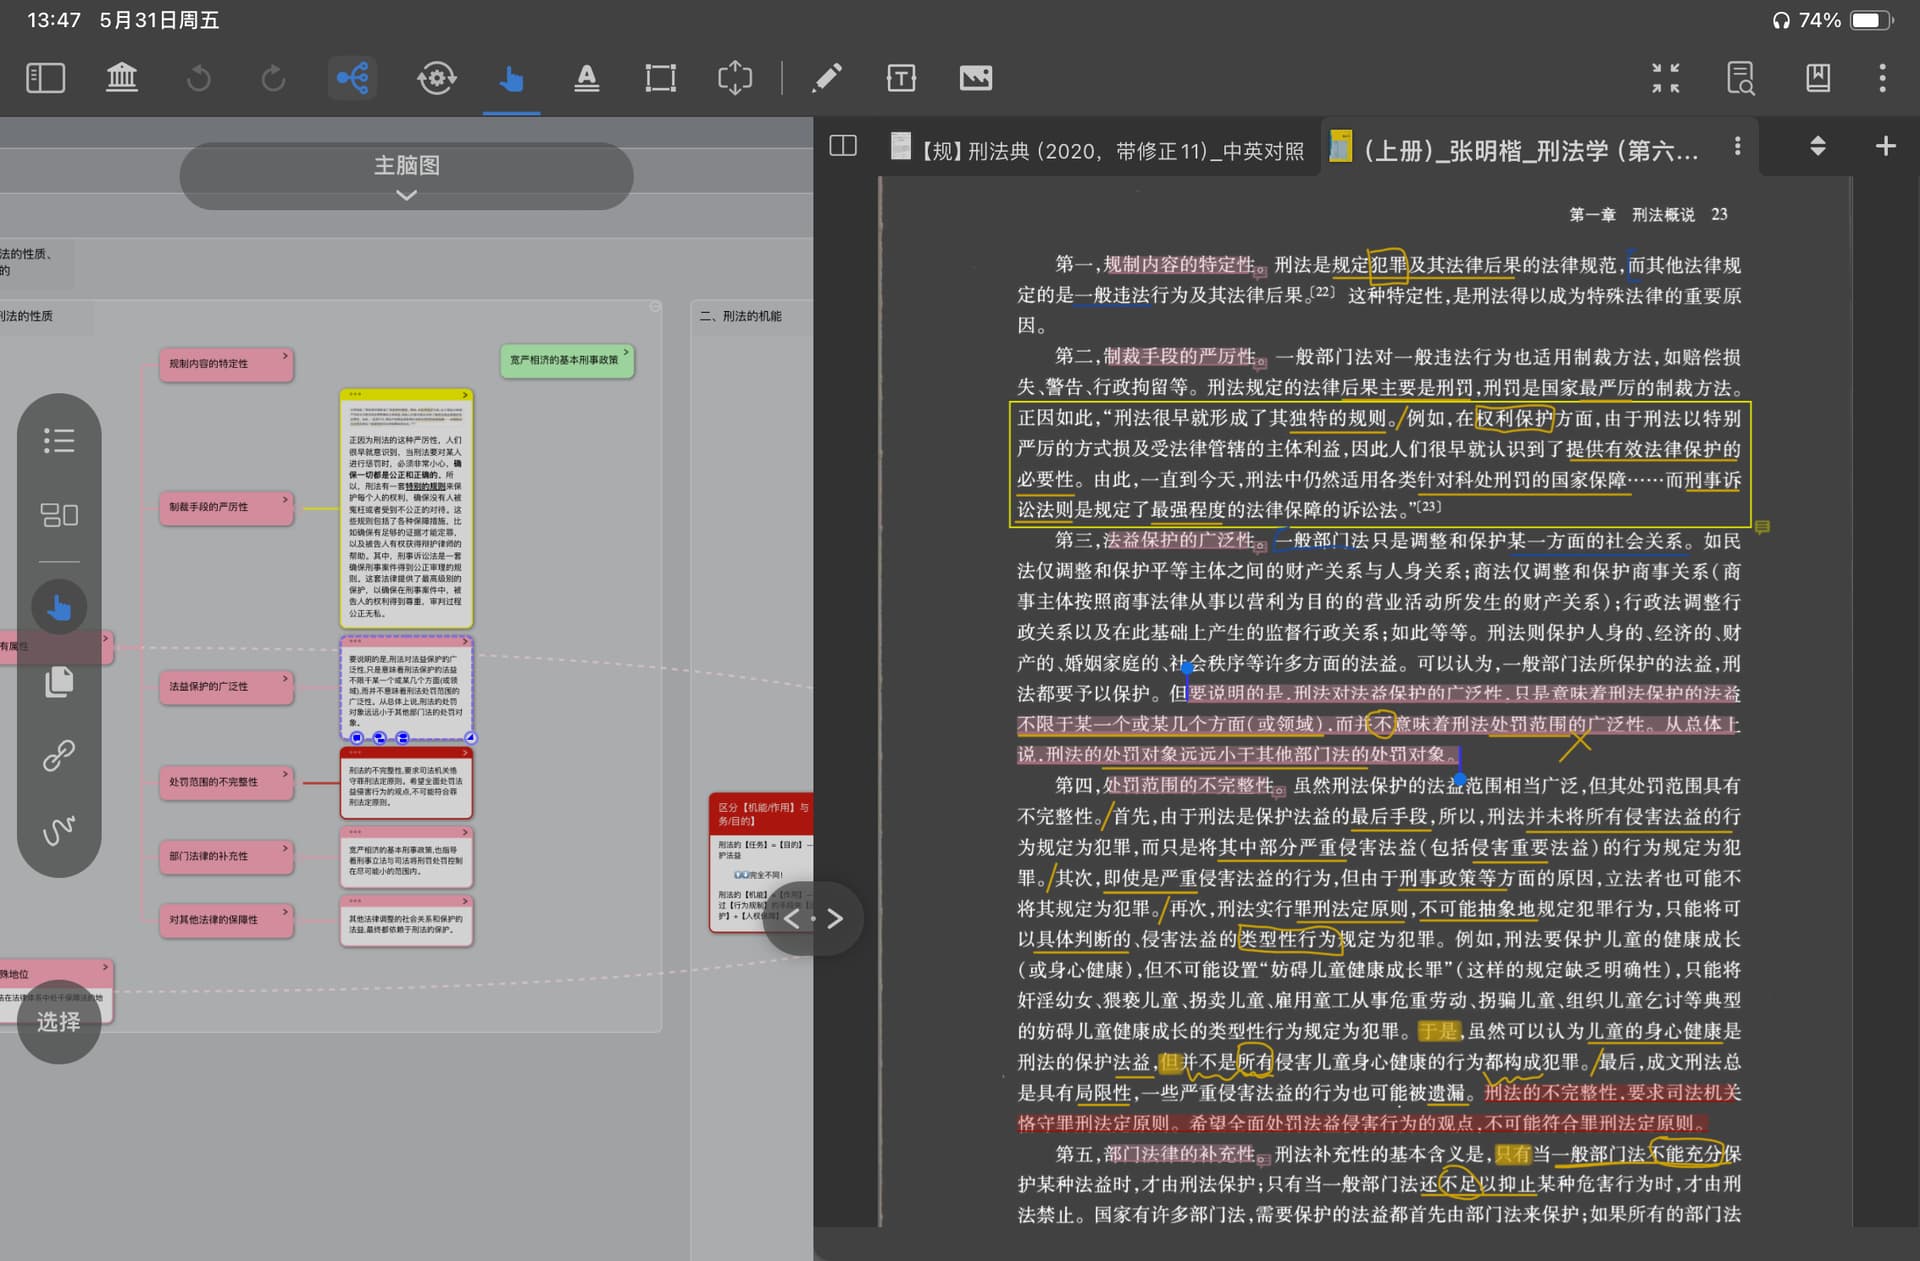Add a new document with plus button
This screenshot has height=1261, width=1920.
pos(1885,146)
